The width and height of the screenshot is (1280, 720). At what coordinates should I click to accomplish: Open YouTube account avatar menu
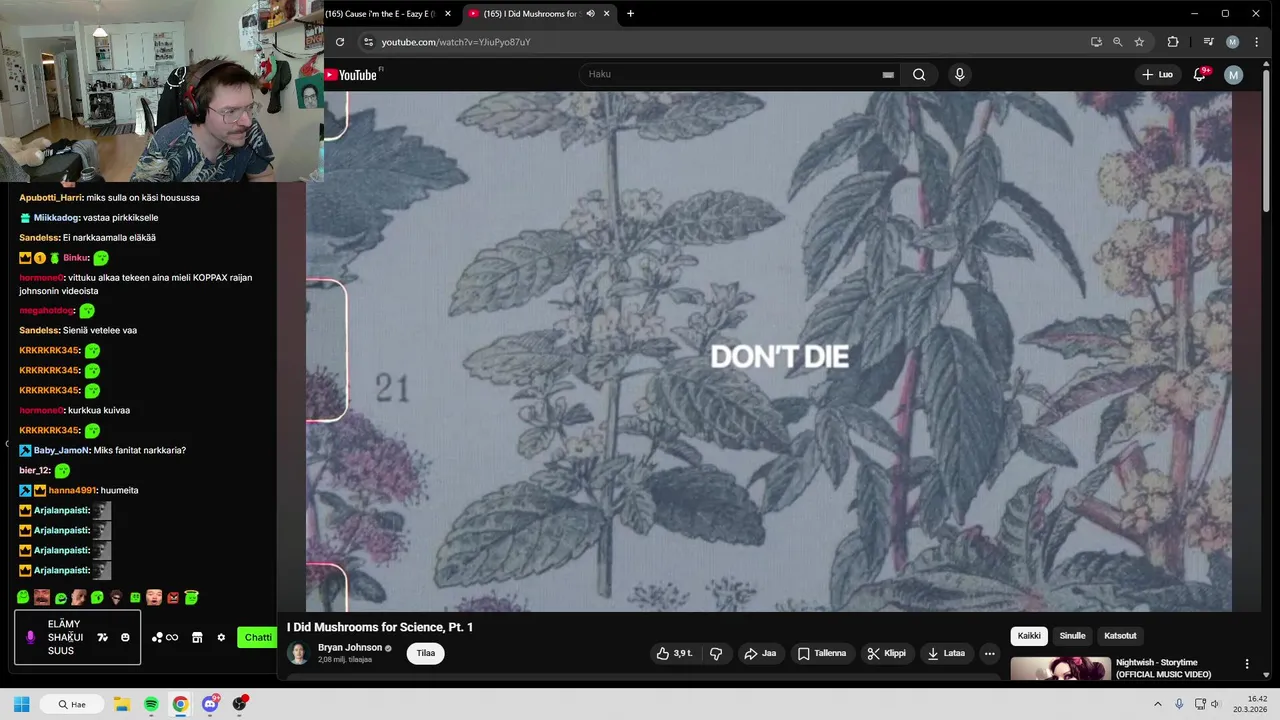click(x=1234, y=74)
